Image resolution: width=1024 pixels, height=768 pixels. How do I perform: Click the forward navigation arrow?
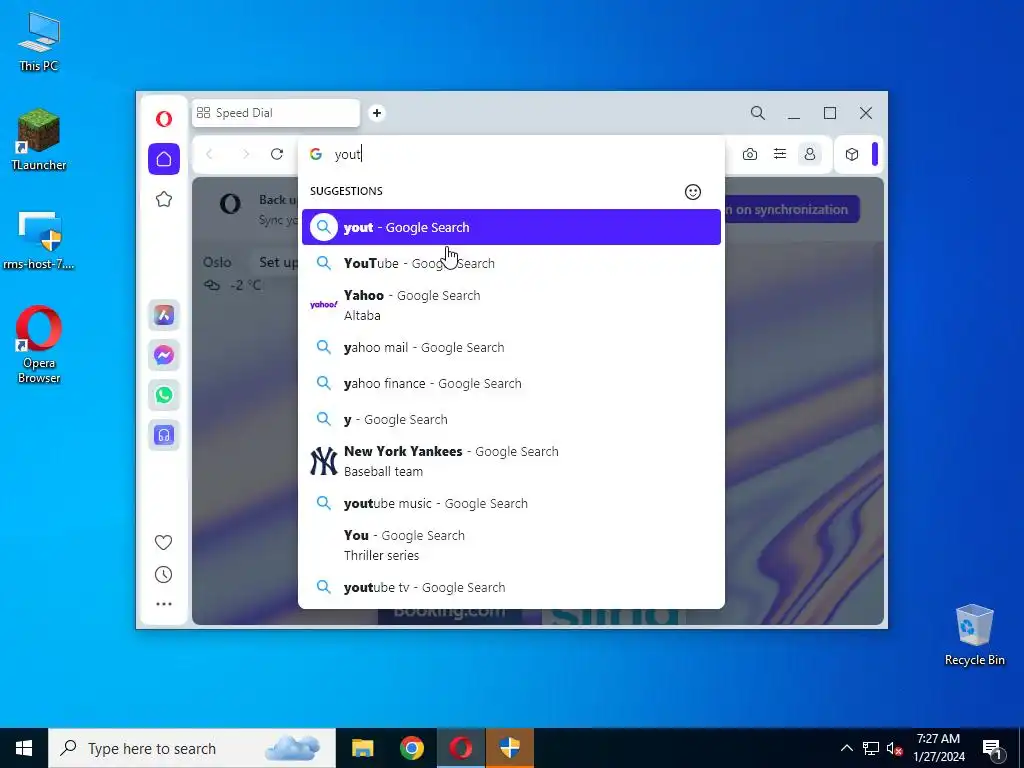pyautogui.click(x=246, y=154)
